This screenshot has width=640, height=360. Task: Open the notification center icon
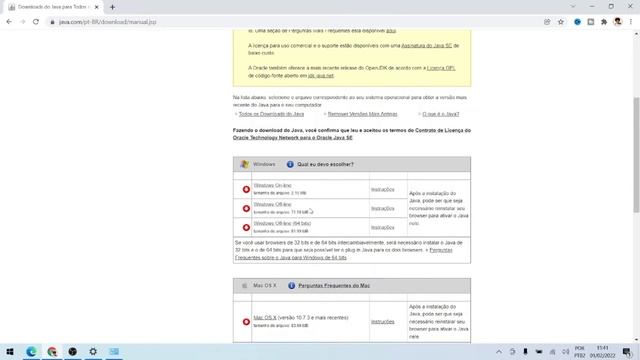(x=627, y=351)
